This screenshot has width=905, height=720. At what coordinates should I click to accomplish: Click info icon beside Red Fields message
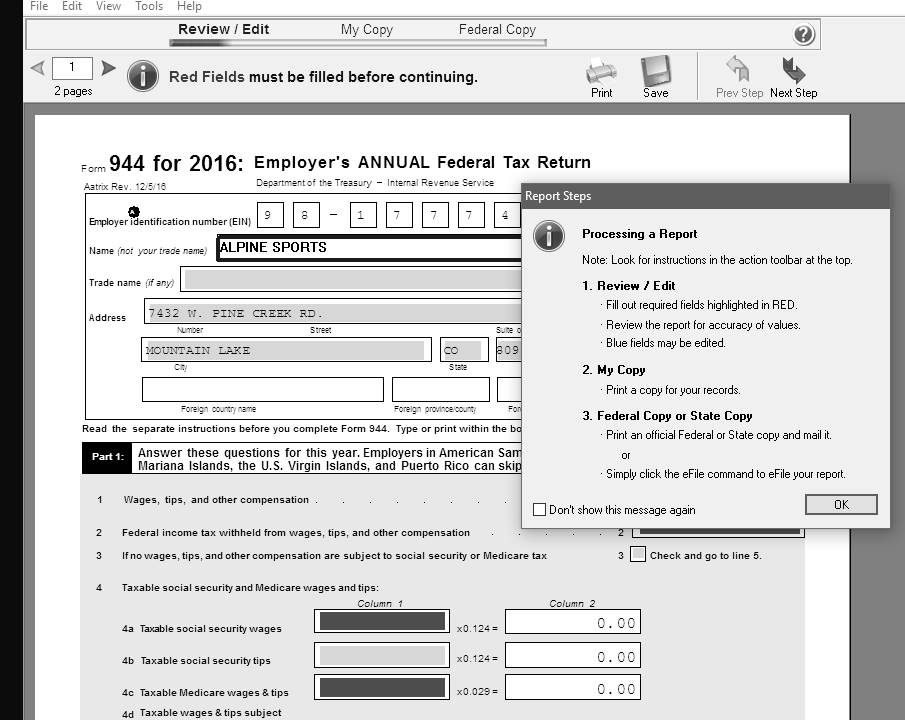click(x=143, y=76)
